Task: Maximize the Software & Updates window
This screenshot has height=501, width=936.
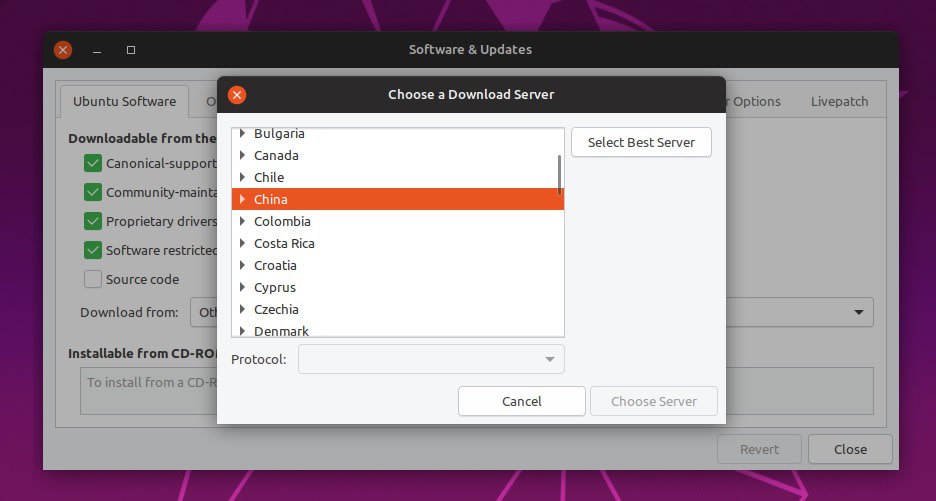Action: click(131, 50)
